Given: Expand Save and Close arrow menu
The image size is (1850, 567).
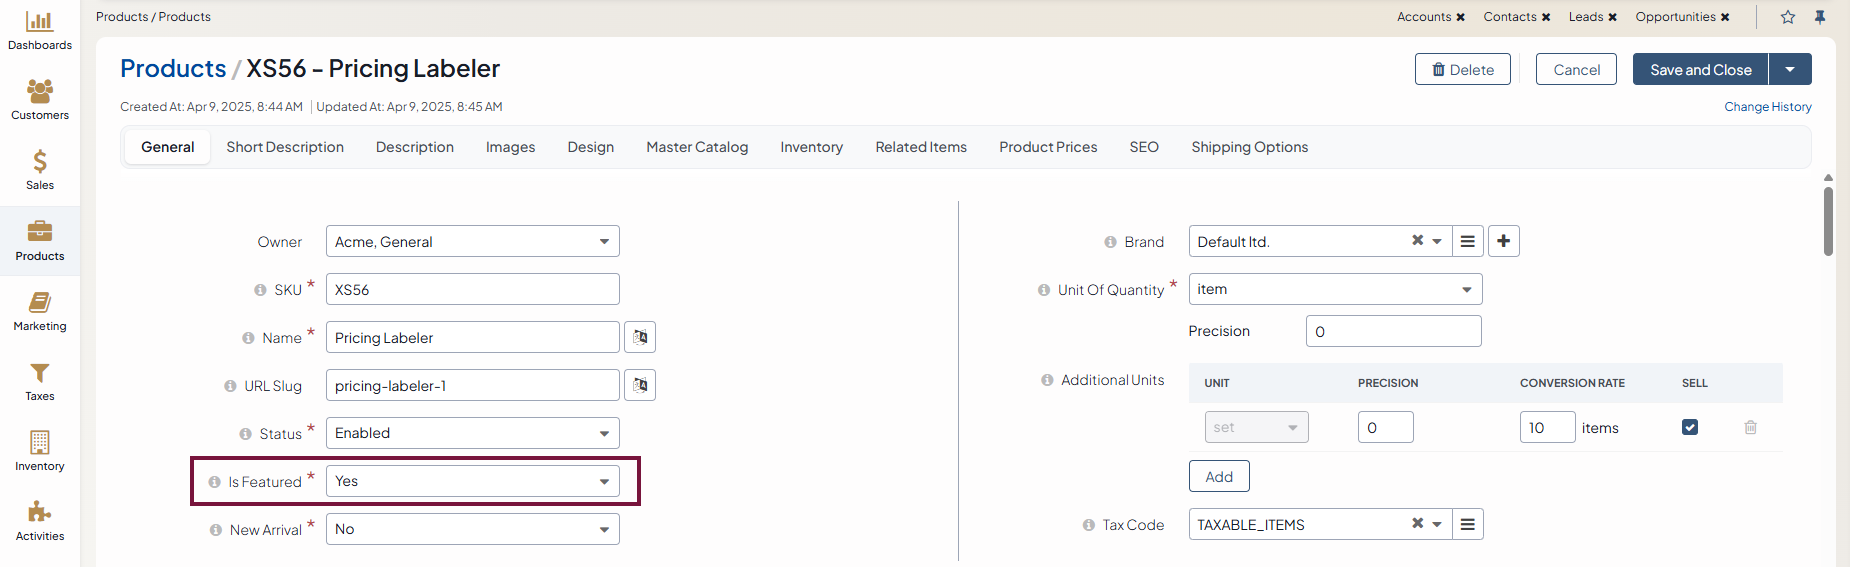Looking at the screenshot, I should point(1790,69).
